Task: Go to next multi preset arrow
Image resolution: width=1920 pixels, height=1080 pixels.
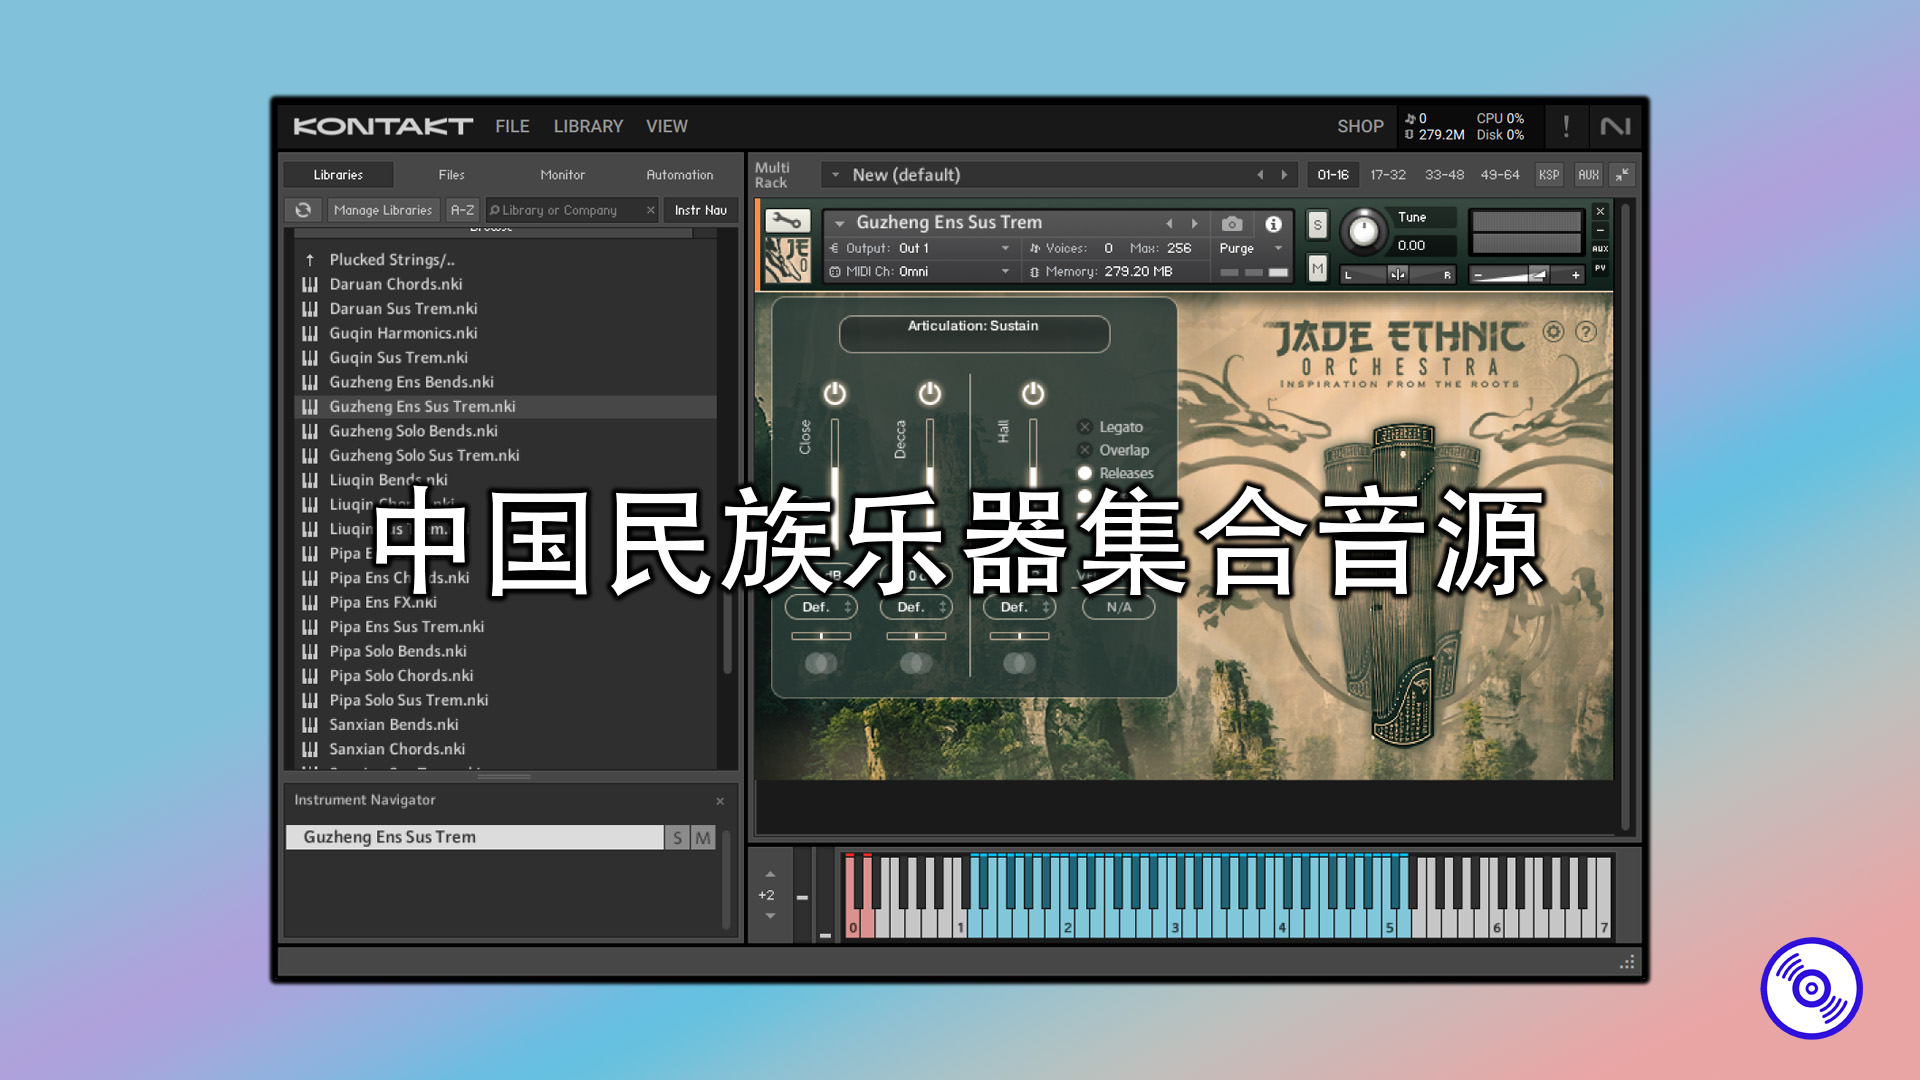Action: 1284,174
